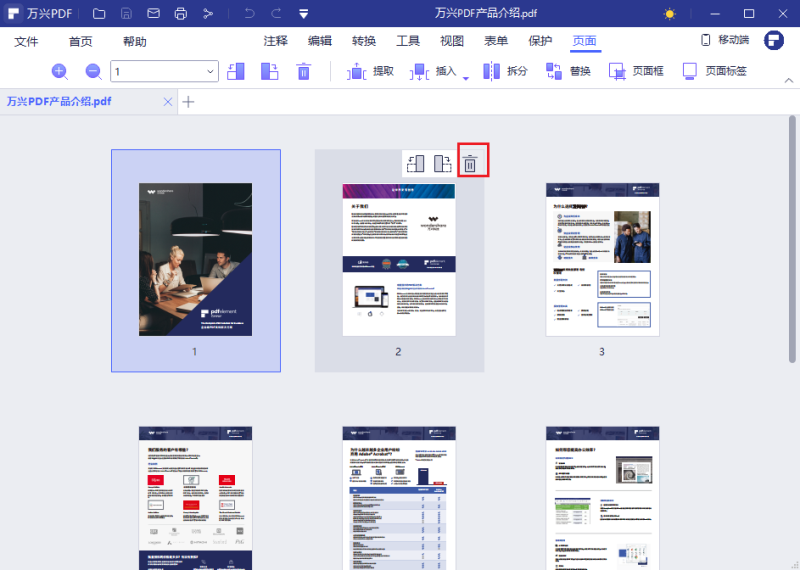Click the zoom out minus icon
800x570 pixels.
[93, 71]
